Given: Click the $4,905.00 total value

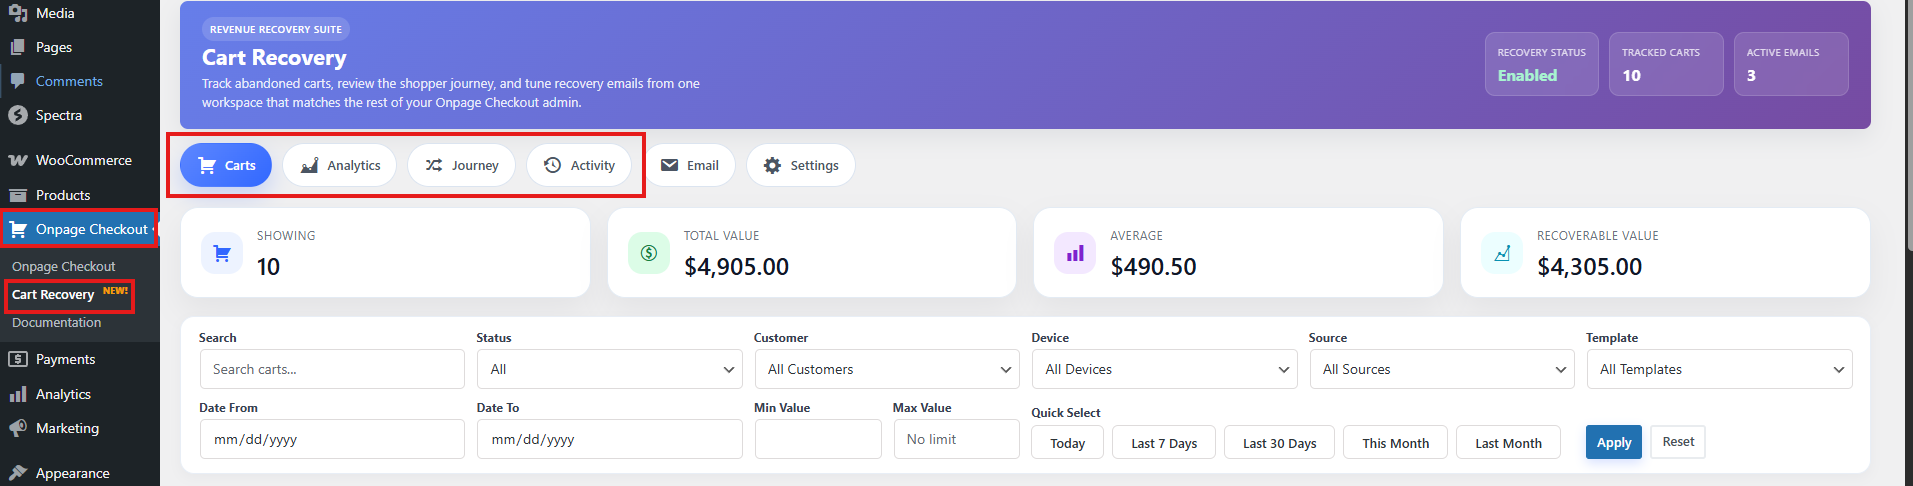Looking at the screenshot, I should click(736, 267).
